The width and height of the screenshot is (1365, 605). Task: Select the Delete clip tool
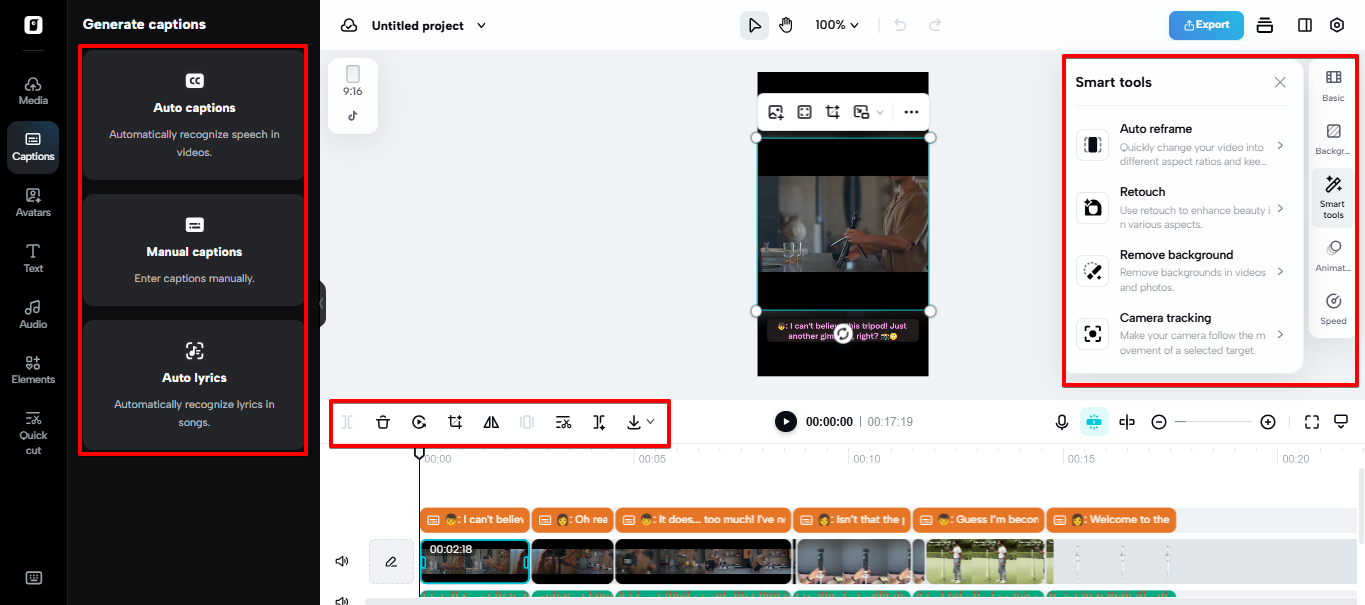point(383,421)
